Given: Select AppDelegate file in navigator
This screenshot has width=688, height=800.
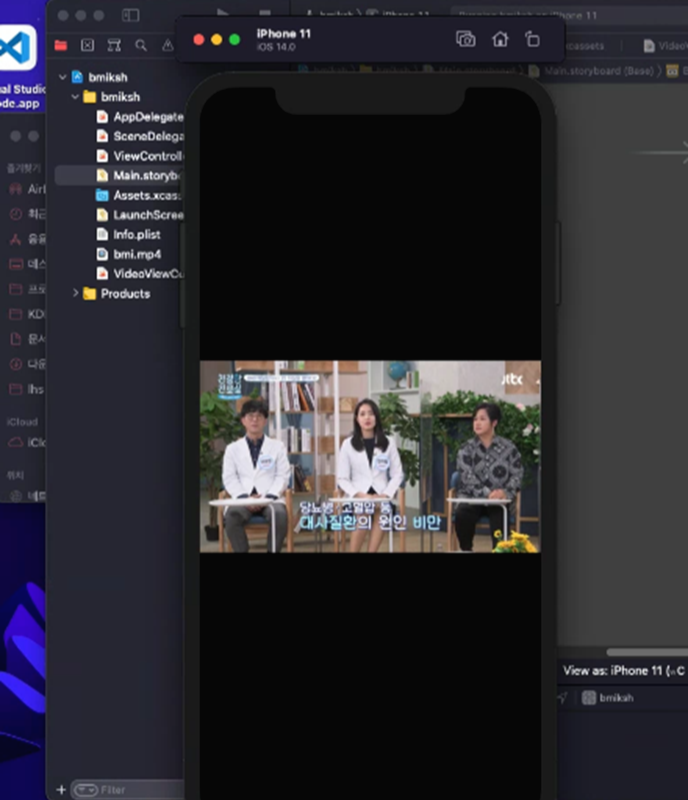Looking at the screenshot, I should coord(139,117).
